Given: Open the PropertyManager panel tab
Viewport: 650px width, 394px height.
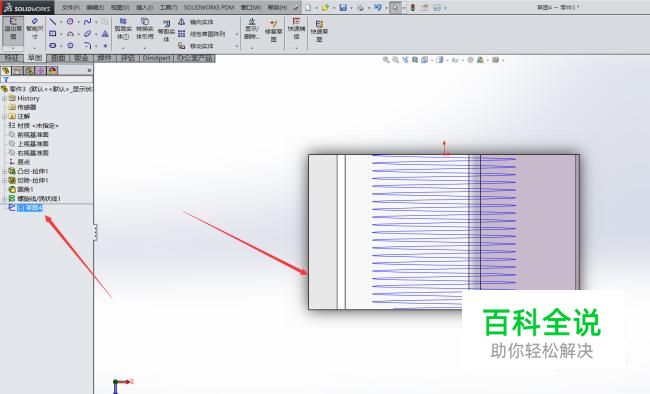Looking at the screenshot, I should [x=17, y=71].
